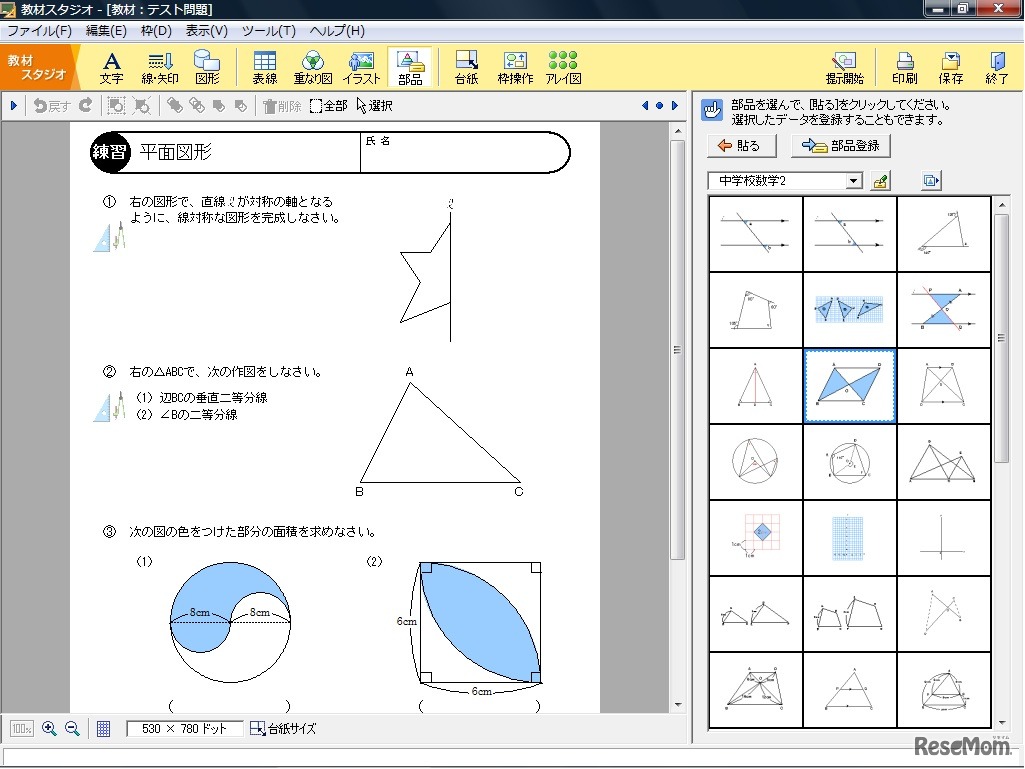
Task: Select the 文字 text tool
Action: 112,68
